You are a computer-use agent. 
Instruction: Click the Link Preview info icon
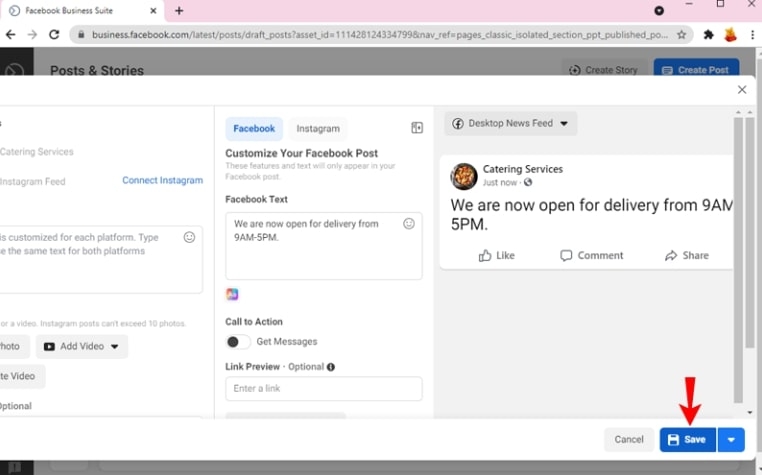click(331, 367)
